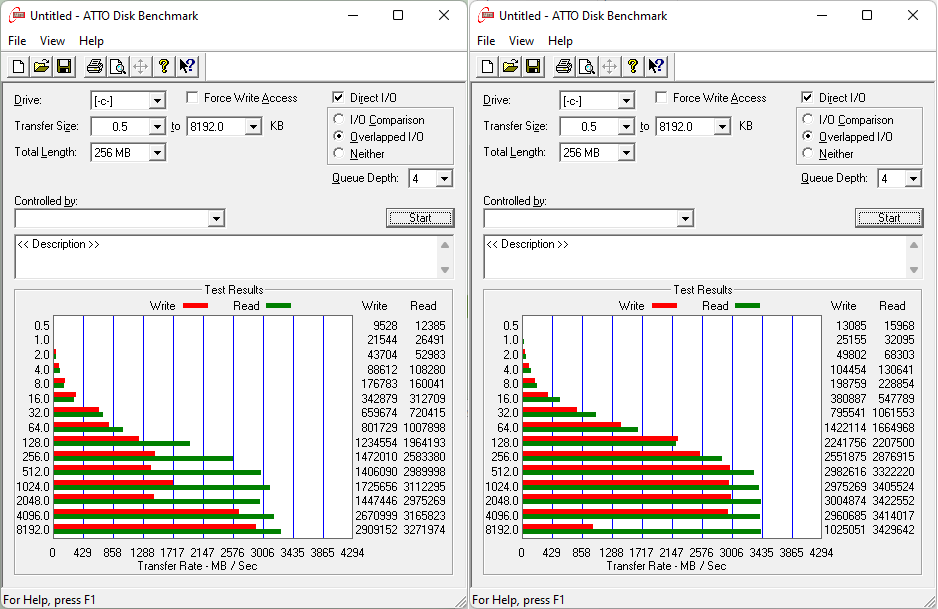
Task: Click the four-arrow move icon in the left window
Action: [x=141, y=66]
